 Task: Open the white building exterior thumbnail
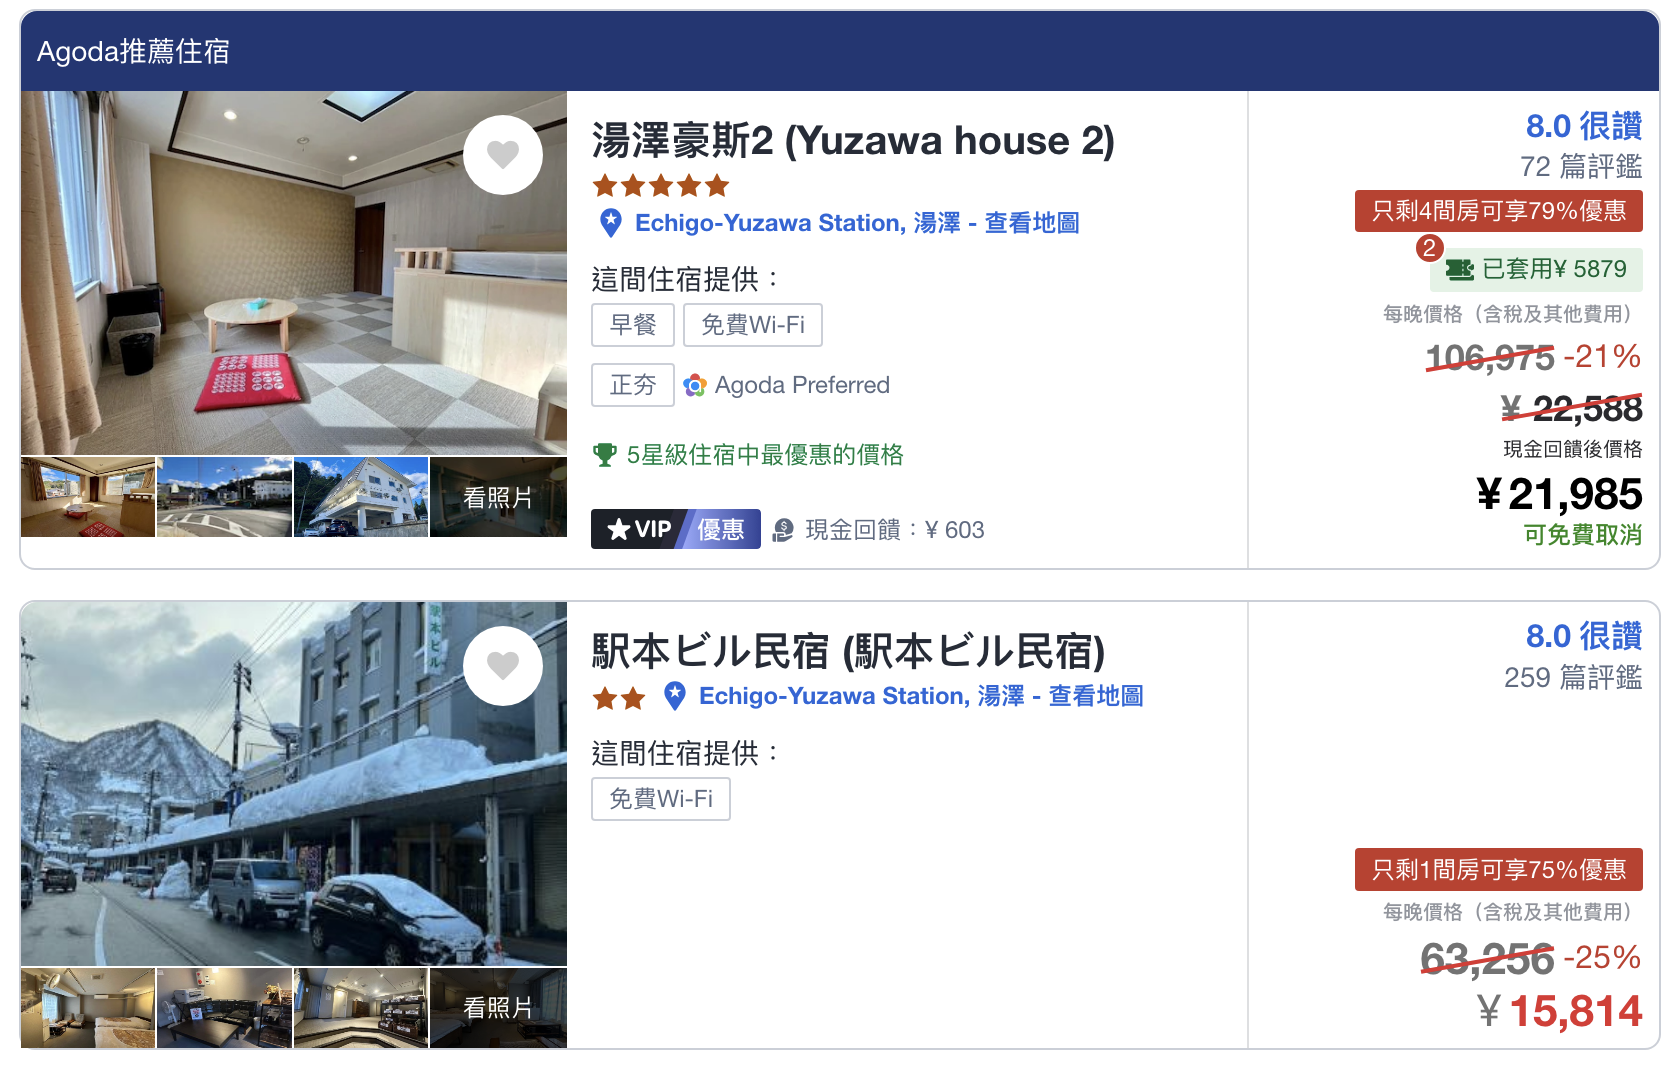[361, 497]
